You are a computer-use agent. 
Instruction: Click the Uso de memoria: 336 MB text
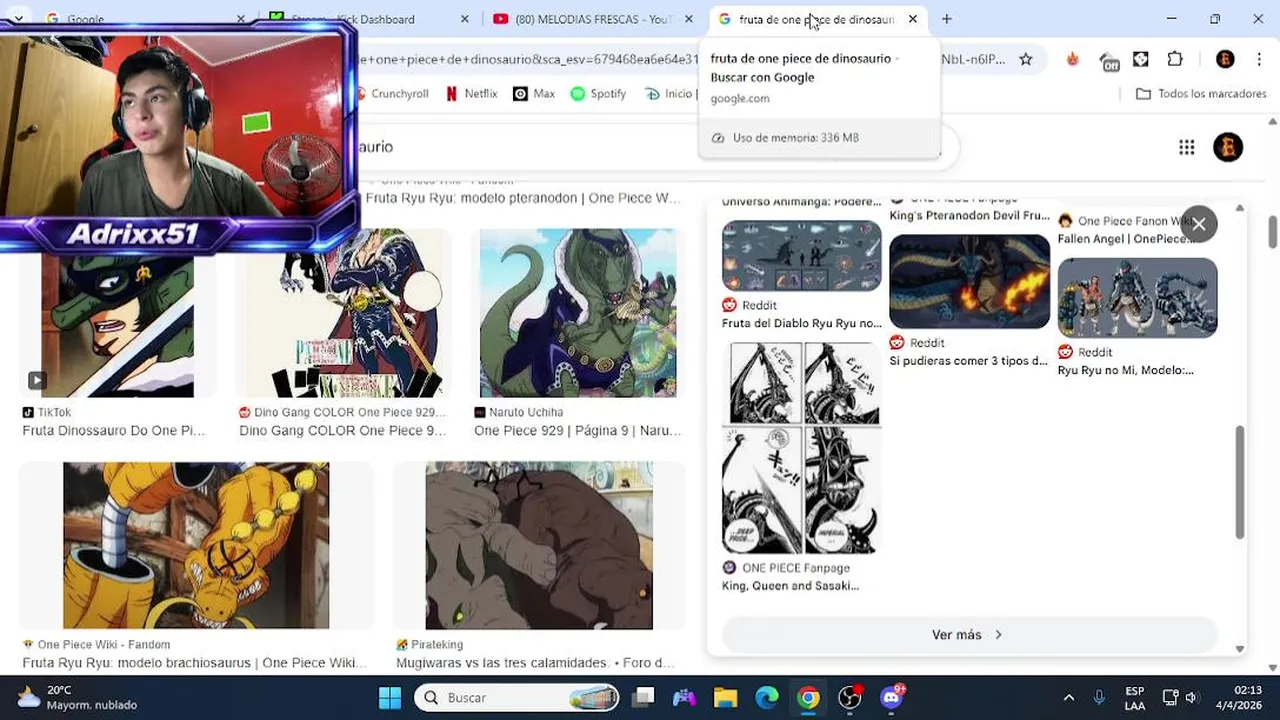[795, 138]
